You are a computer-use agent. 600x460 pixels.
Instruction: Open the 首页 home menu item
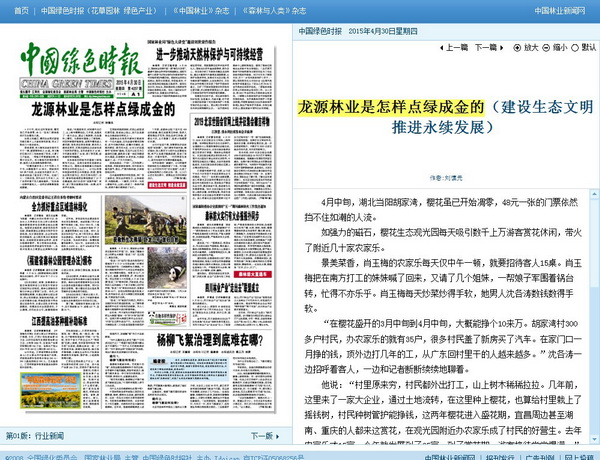click(x=14, y=10)
